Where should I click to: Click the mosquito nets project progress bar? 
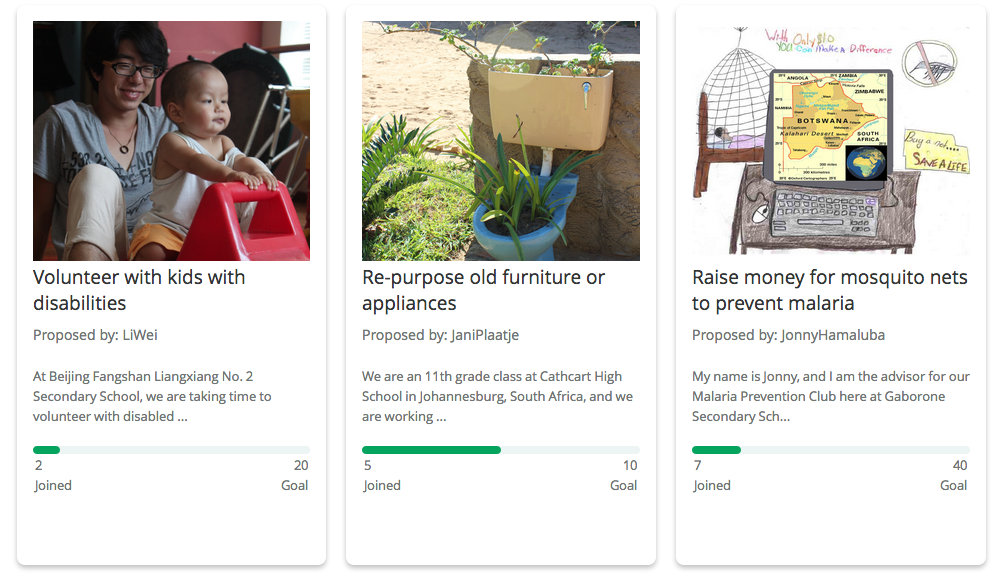[830, 450]
